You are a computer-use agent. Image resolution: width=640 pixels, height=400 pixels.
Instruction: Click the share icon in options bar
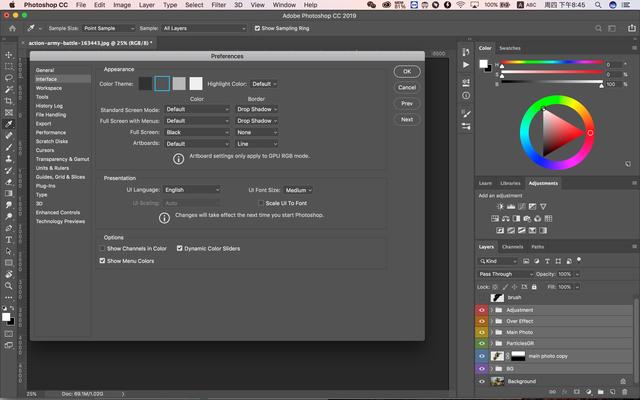(631, 28)
